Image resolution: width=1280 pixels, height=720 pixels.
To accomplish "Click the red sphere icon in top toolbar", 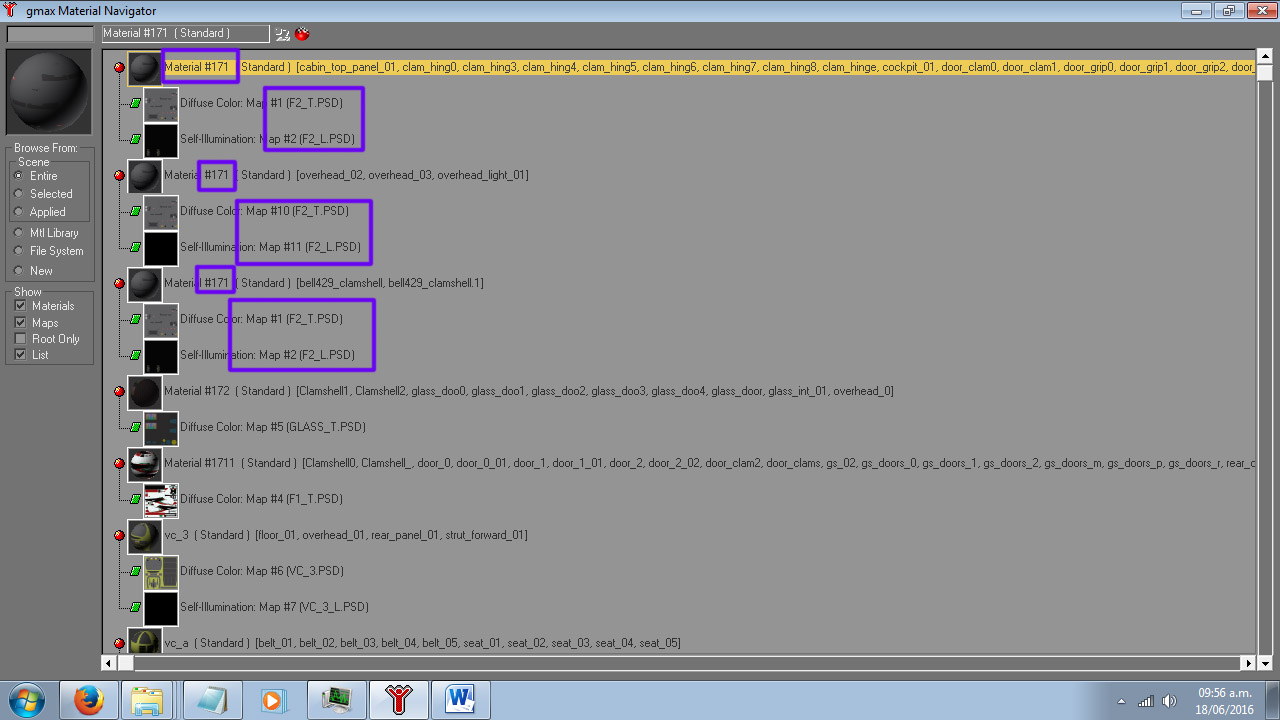I will pyautogui.click(x=302, y=34).
